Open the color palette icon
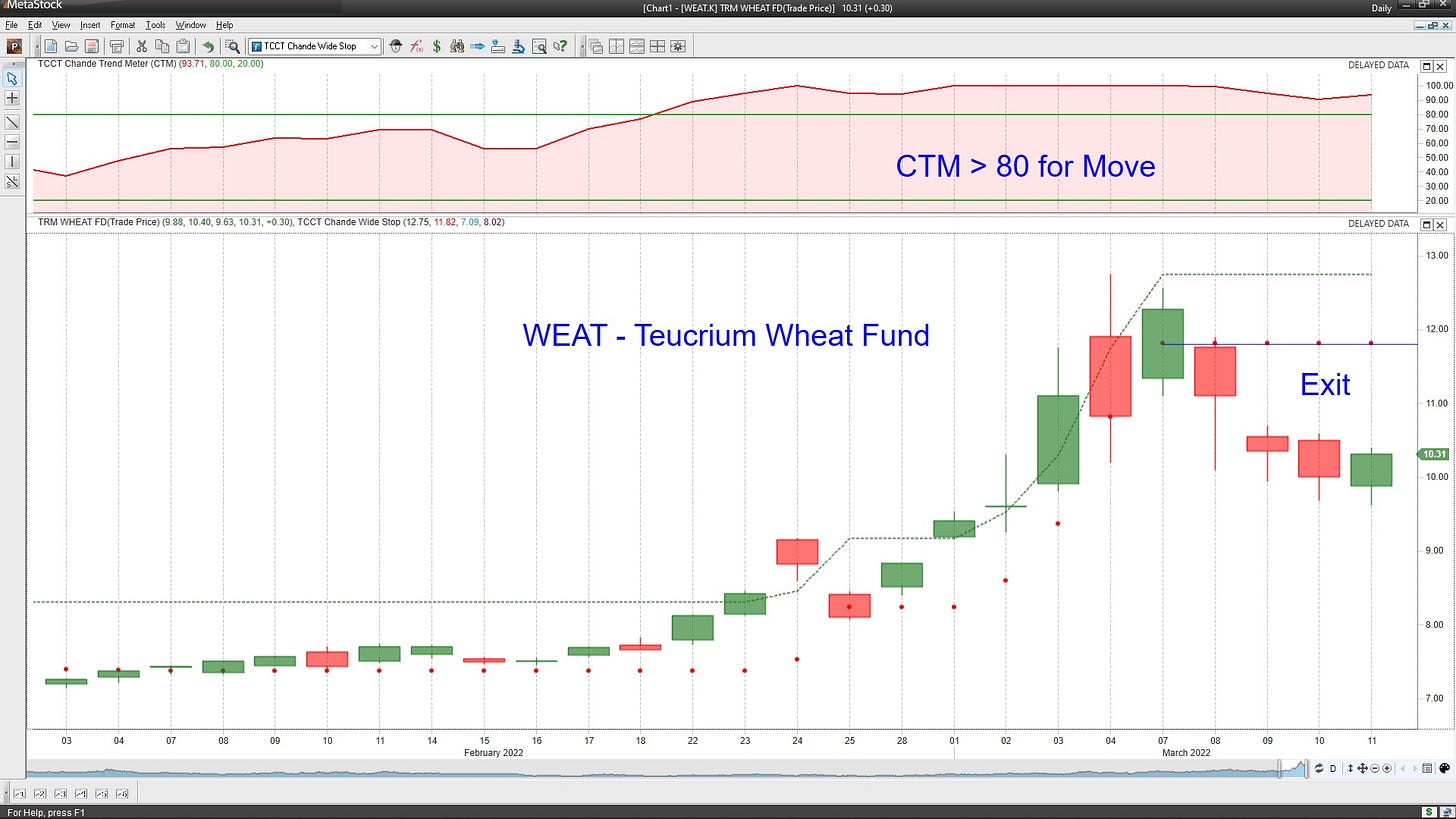The height and width of the screenshot is (819, 1456). click(x=1444, y=768)
